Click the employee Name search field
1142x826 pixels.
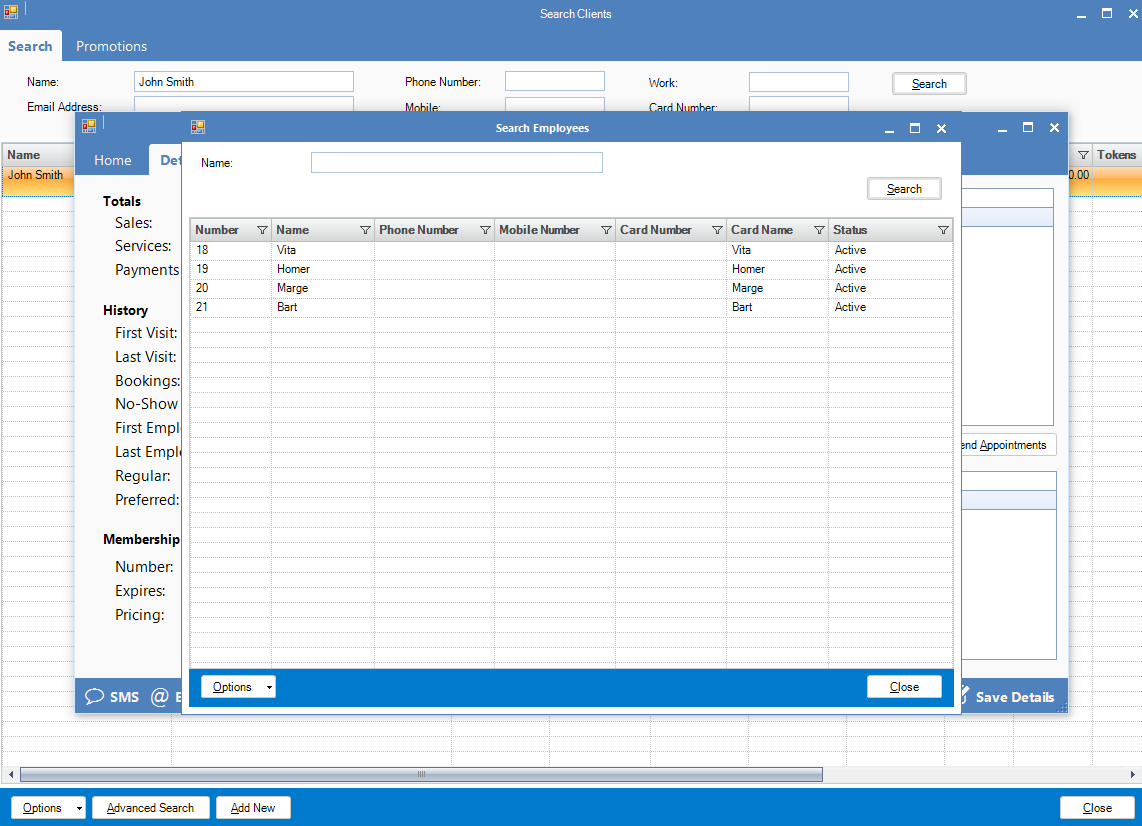tap(456, 162)
